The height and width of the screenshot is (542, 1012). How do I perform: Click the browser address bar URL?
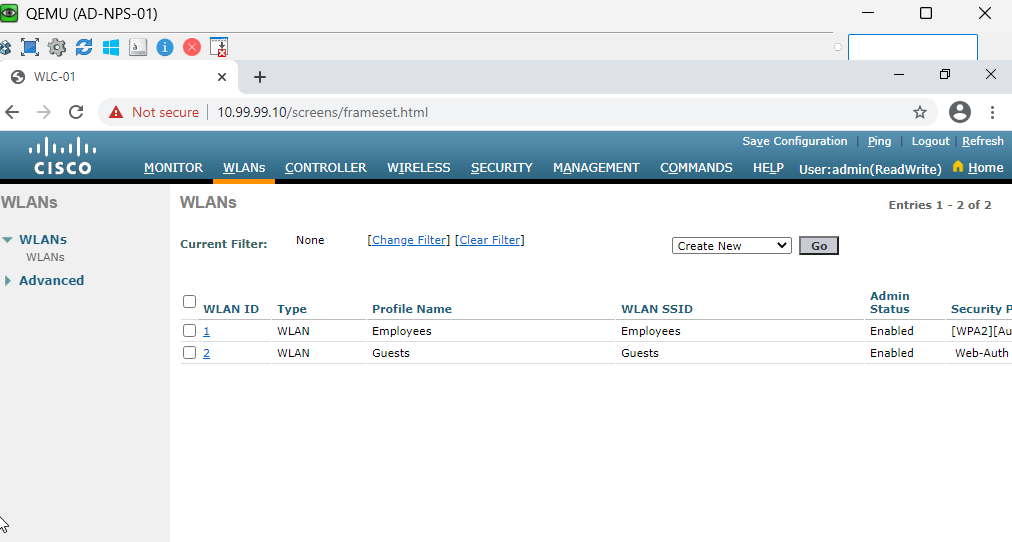coord(323,112)
